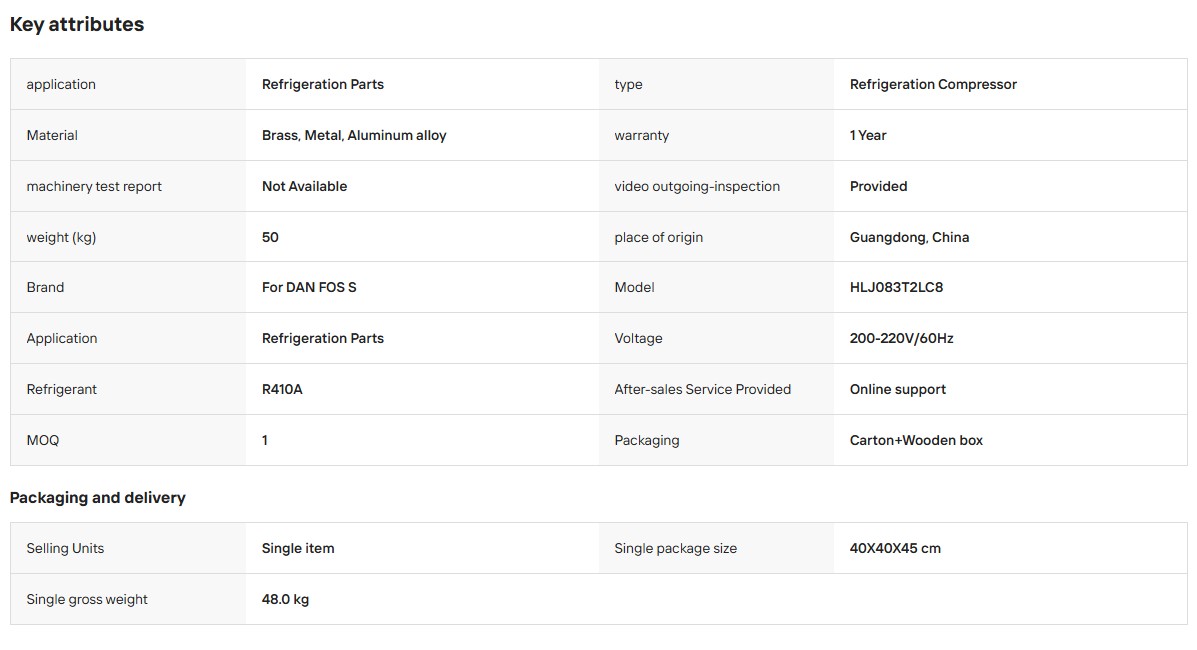This screenshot has height=650, width=1197.
Task: Select the gross weight 48.0 kg value
Action: point(285,600)
